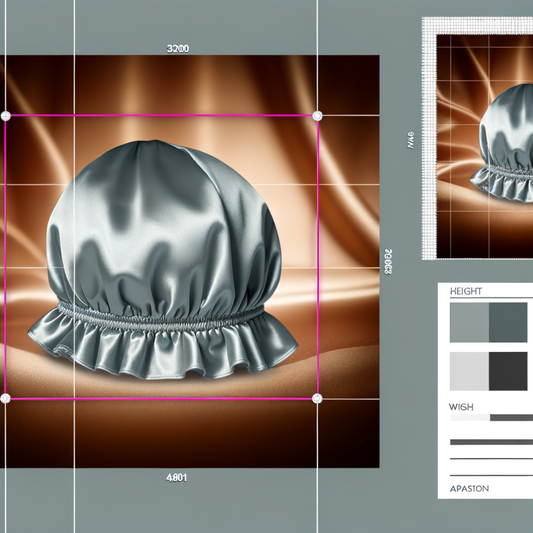This screenshot has height=533, width=533.
Task: Click the WISH label in panel
Action: 461,407
